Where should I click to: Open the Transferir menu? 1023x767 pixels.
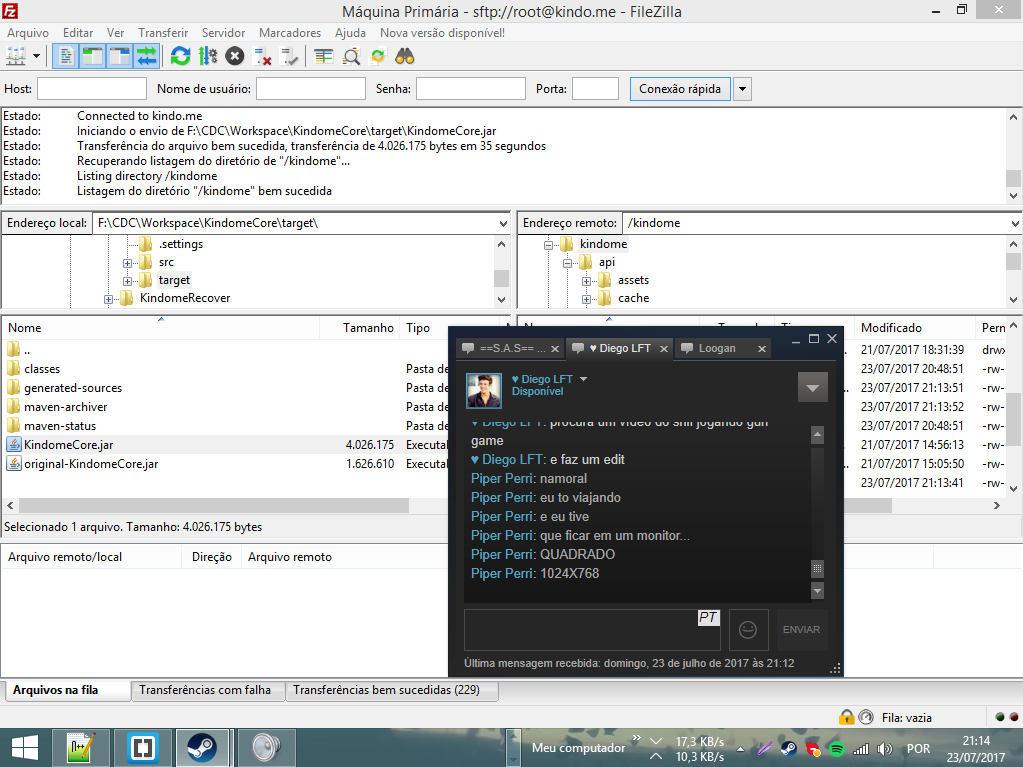tap(163, 33)
